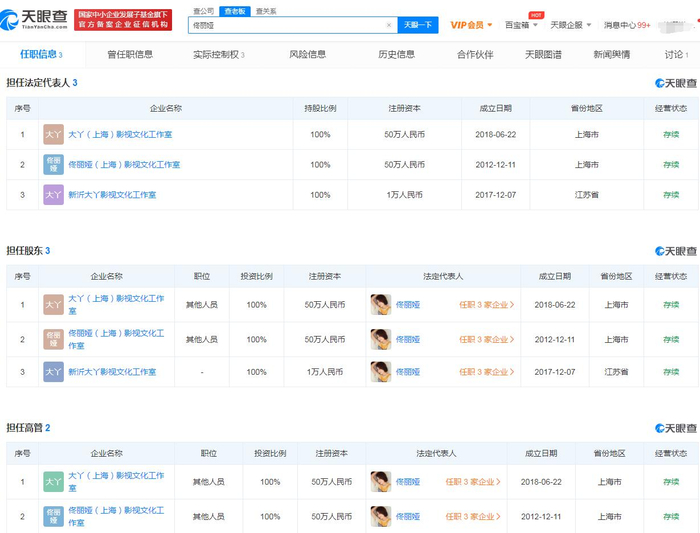Click the 天眼查 watermark icon beside 担任股东
Screen dimensions: 700x533
[x=676, y=251]
